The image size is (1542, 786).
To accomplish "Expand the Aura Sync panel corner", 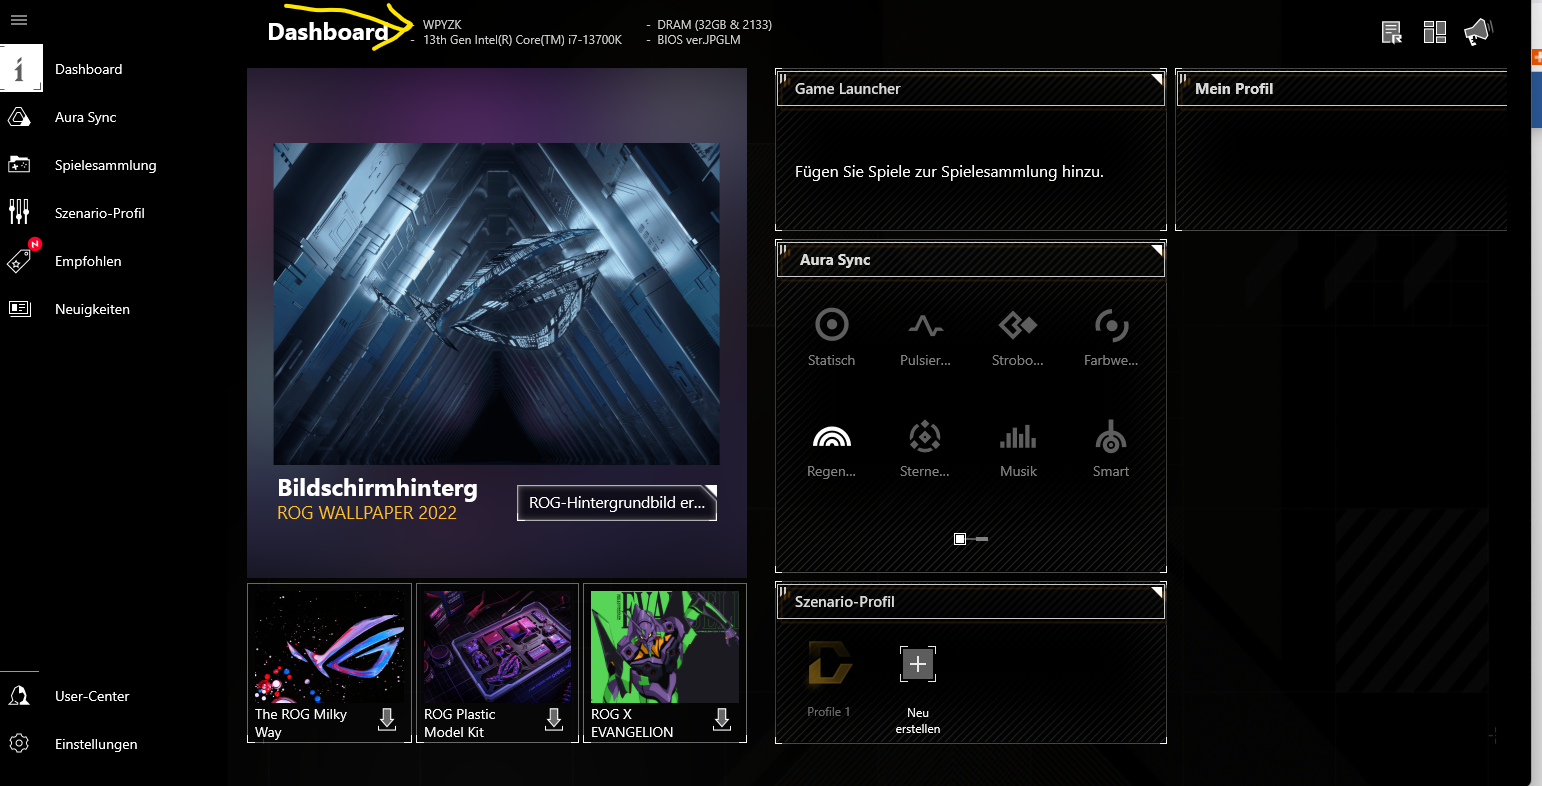I will coord(1157,249).
